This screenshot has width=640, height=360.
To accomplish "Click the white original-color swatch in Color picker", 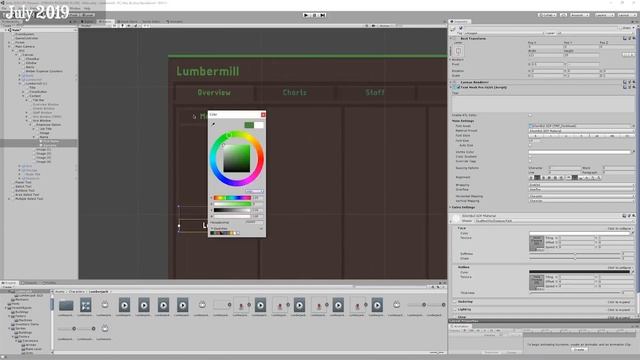I will coord(259,125).
